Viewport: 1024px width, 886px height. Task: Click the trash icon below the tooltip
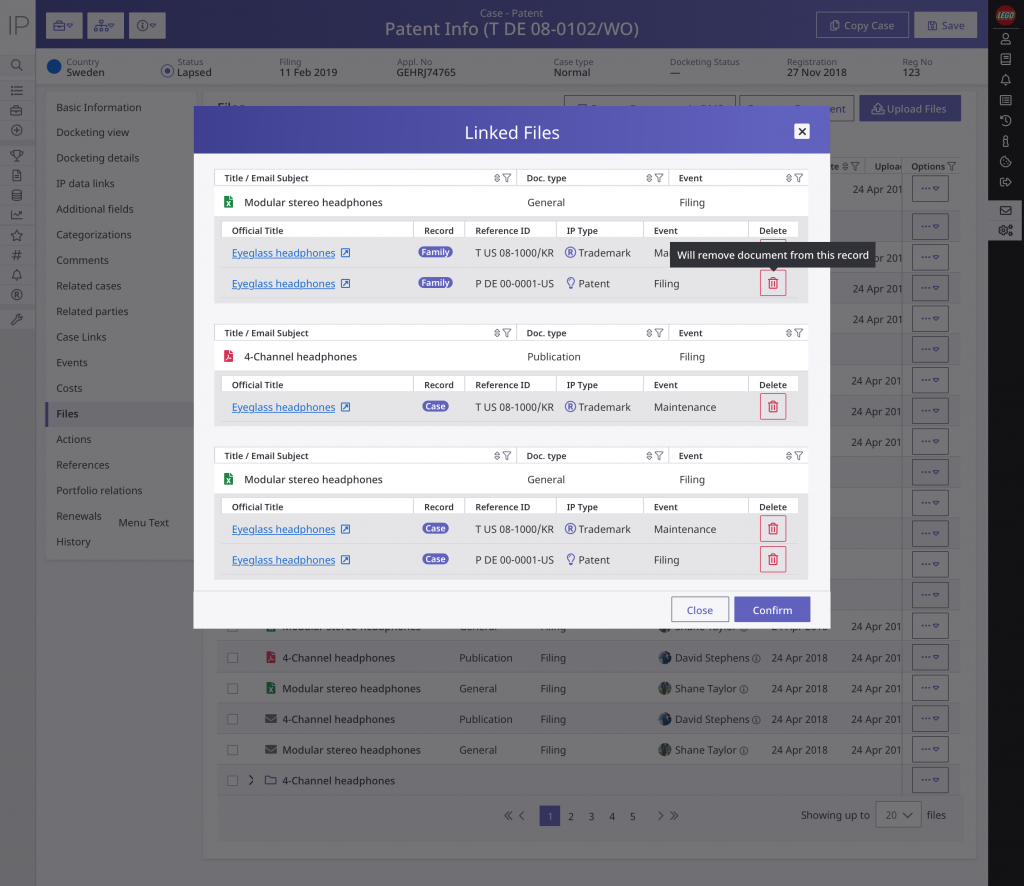point(772,284)
